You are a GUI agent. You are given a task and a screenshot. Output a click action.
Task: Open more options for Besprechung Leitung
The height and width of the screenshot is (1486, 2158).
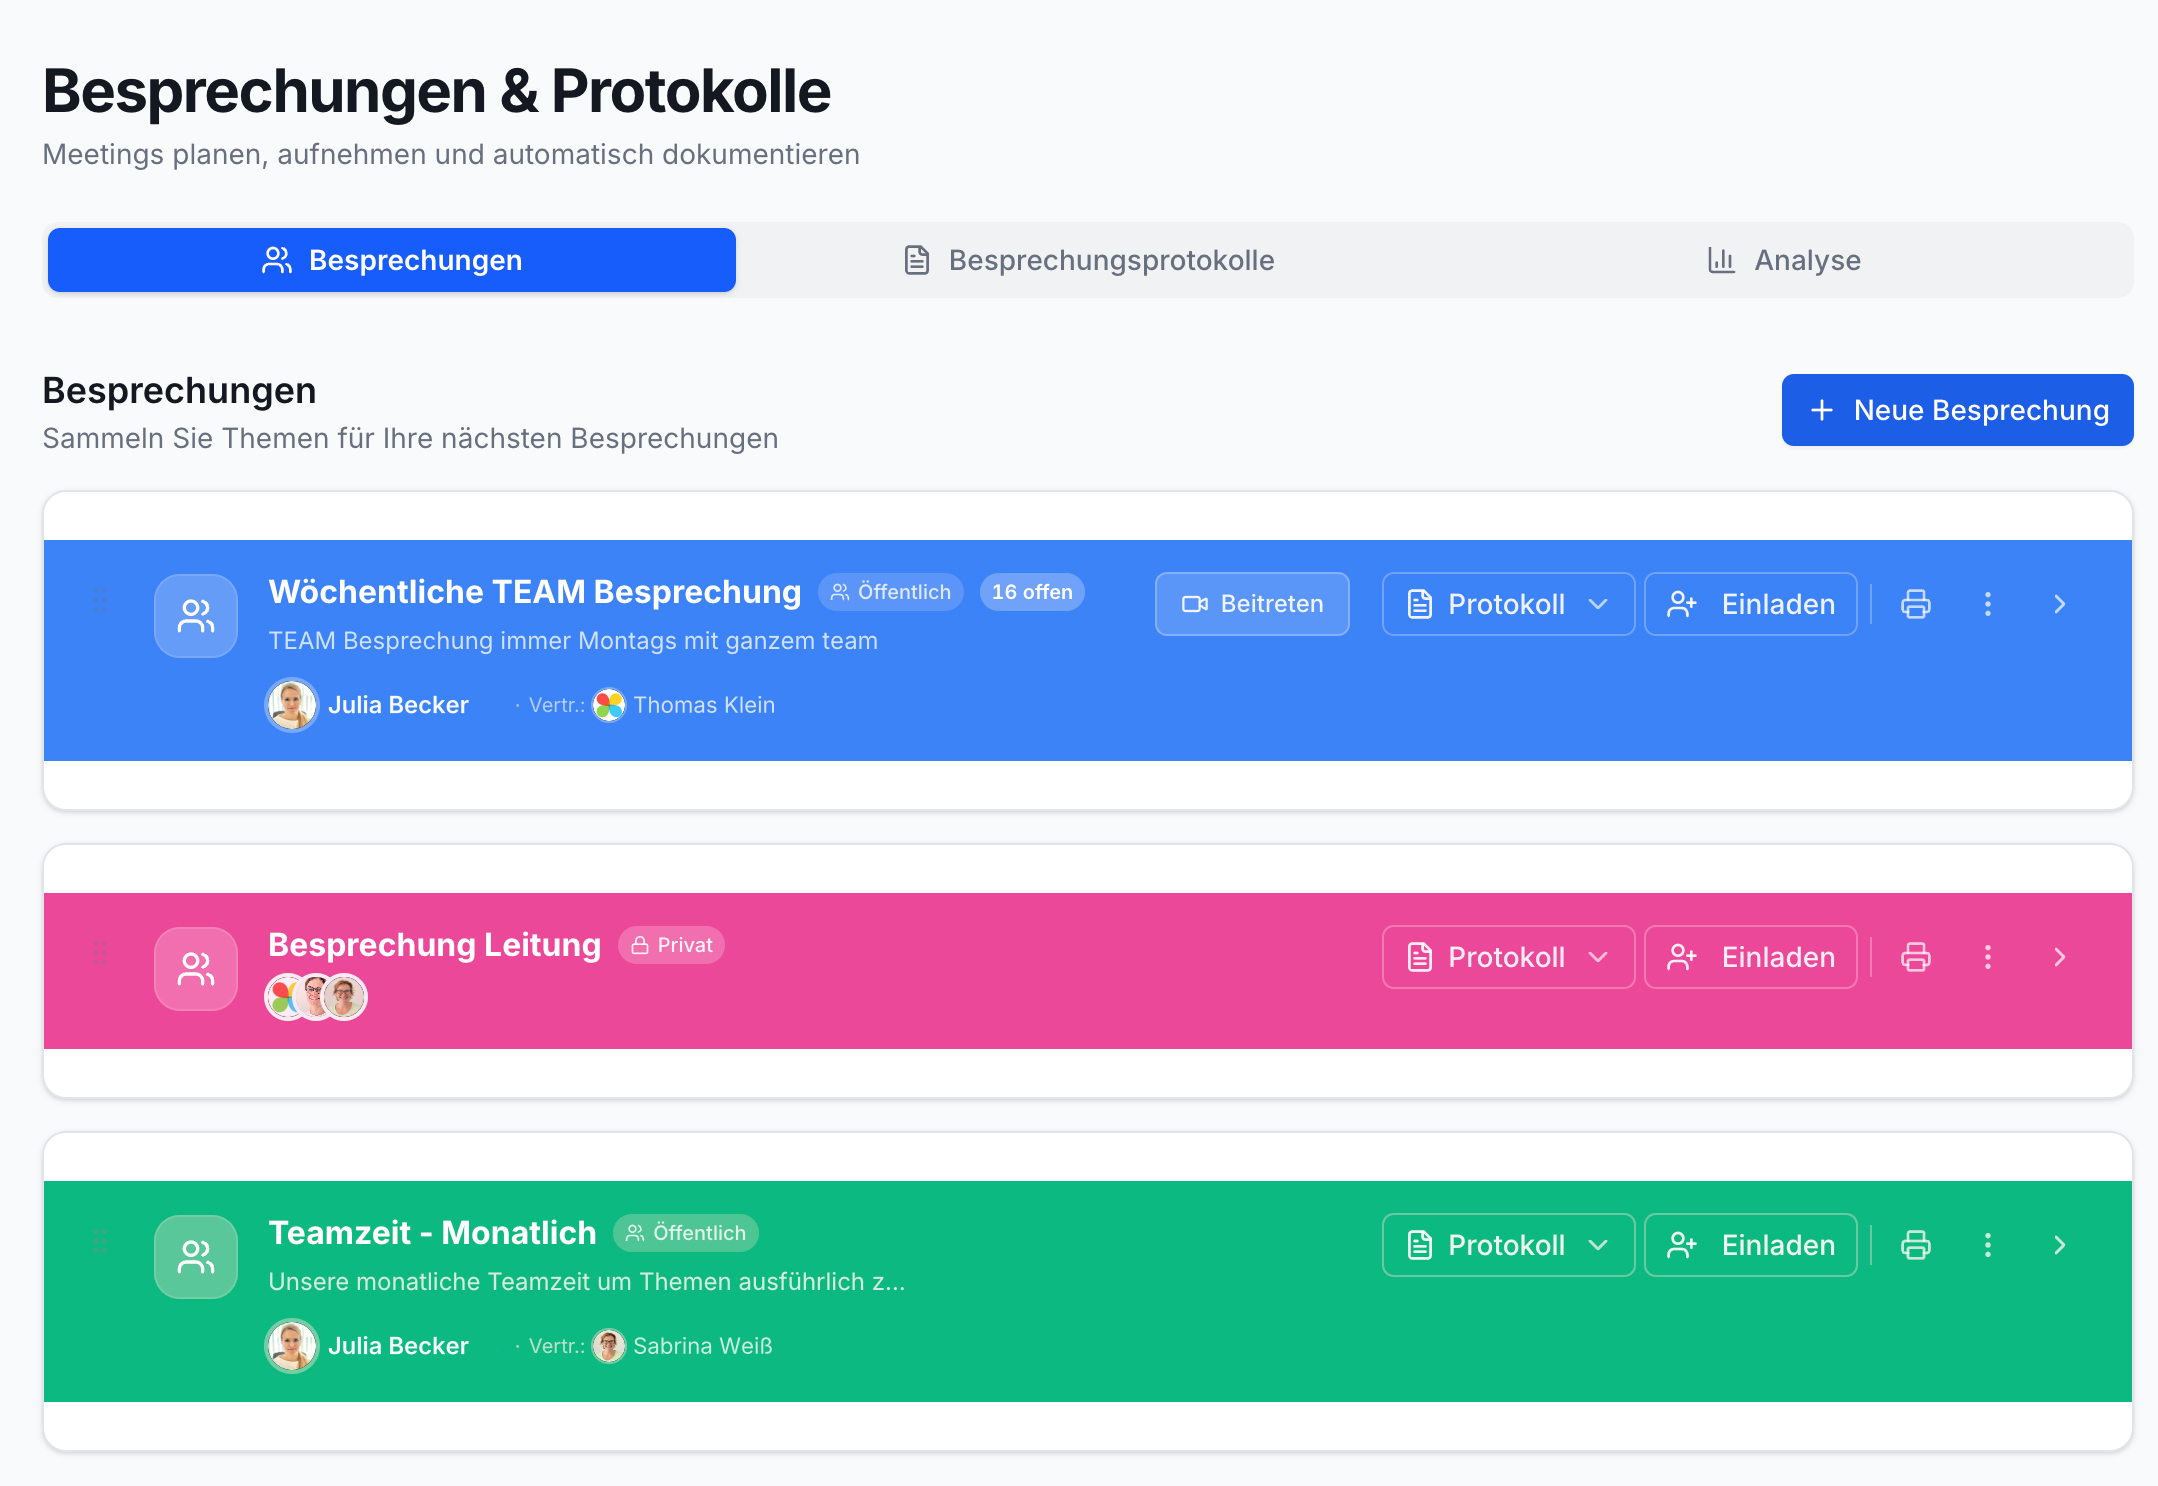pyautogui.click(x=1988, y=957)
